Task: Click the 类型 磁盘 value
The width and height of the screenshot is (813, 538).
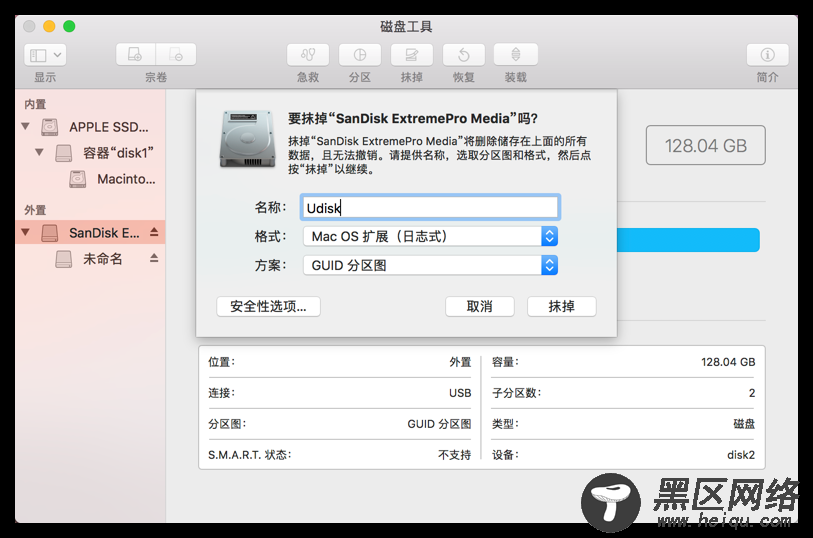Action: [x=744, y=424]
